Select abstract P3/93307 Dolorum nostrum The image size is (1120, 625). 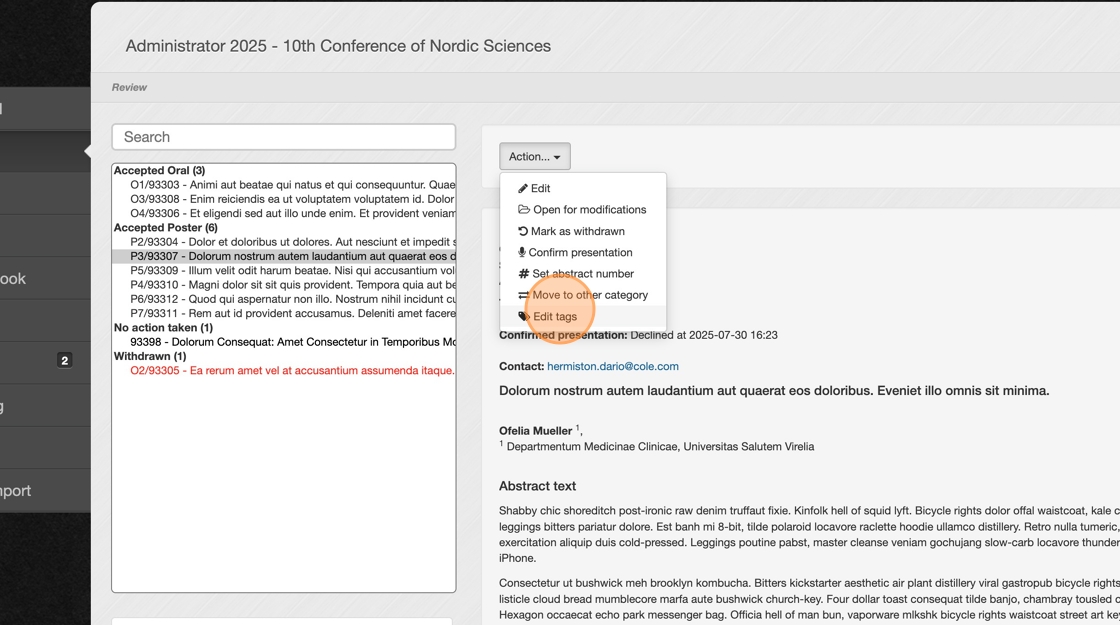click(x=284, y=256)
